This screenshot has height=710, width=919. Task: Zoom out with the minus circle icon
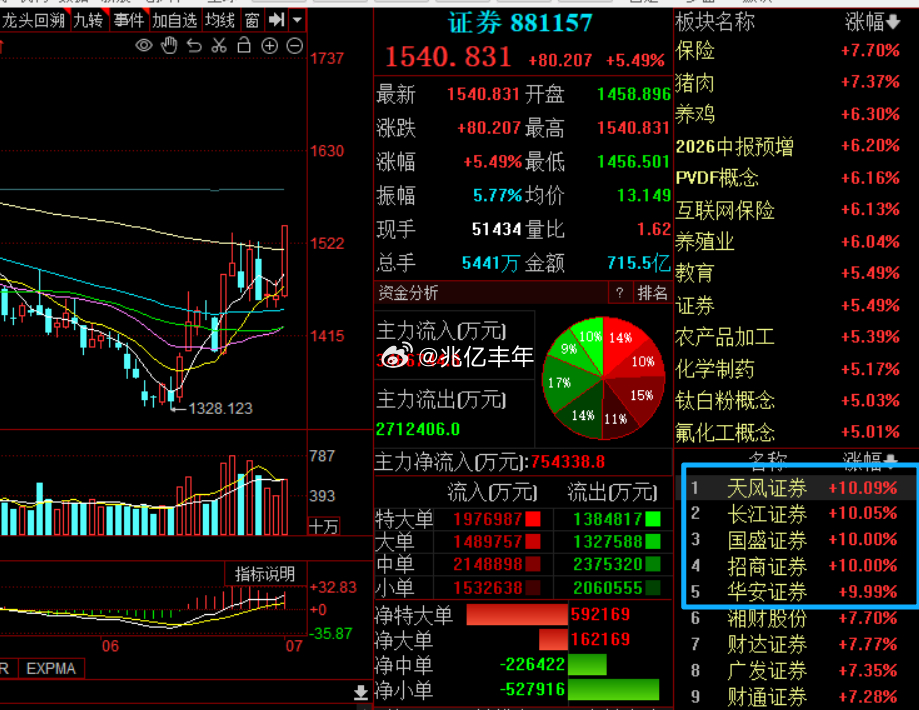(x=295, y=46)
